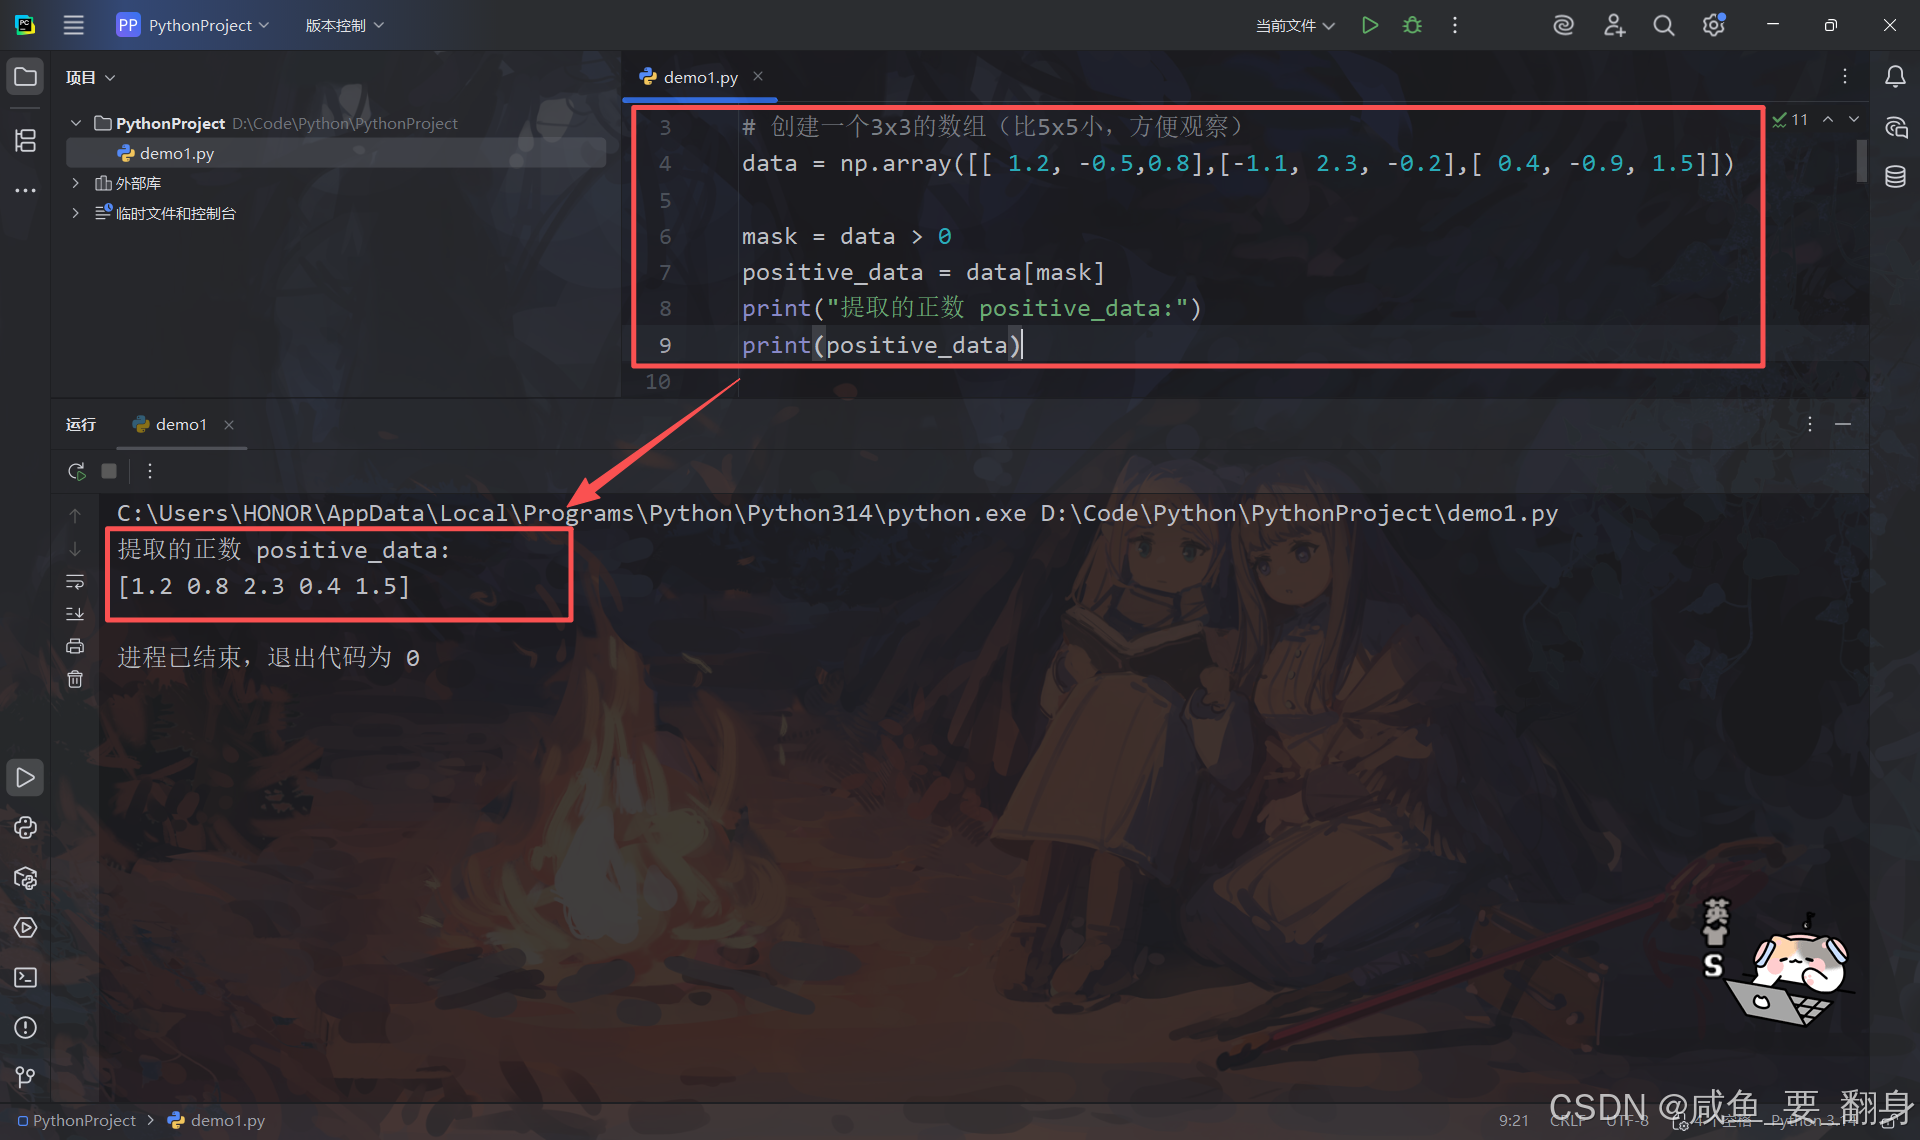This screenshot has width=1920, height=1140.
Task: Open the 版本控制 dropdown menu
Action: [344, 25]
